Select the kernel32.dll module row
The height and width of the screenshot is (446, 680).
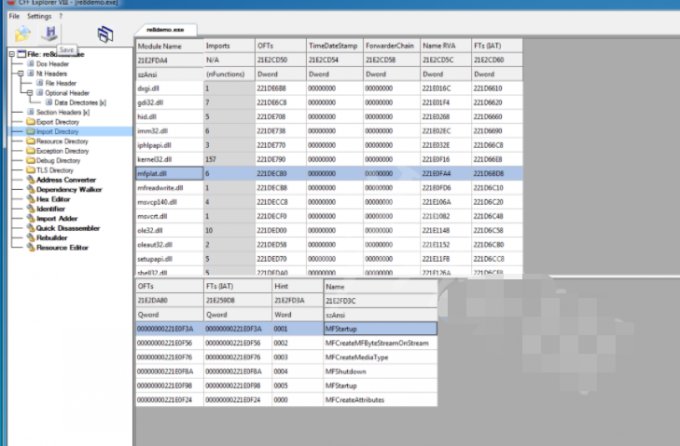(x=154, y=158)
